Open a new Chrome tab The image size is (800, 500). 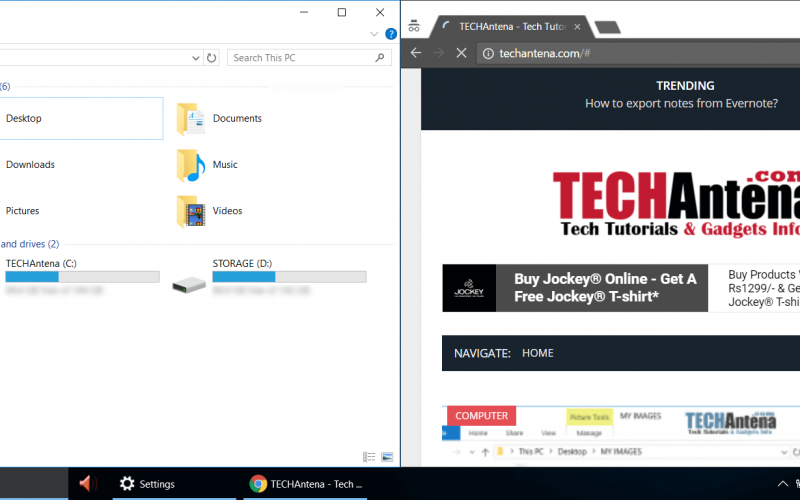(x=607, y=27)
